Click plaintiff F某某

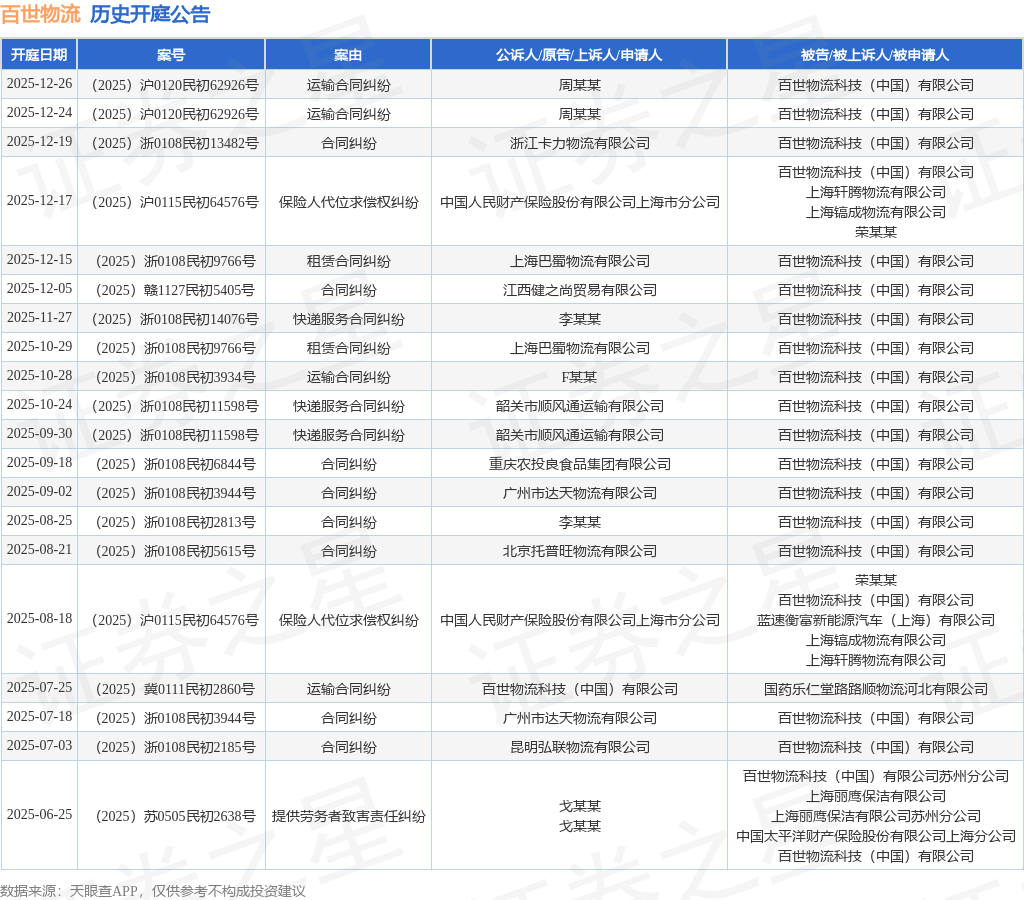[x=579, y=377]
